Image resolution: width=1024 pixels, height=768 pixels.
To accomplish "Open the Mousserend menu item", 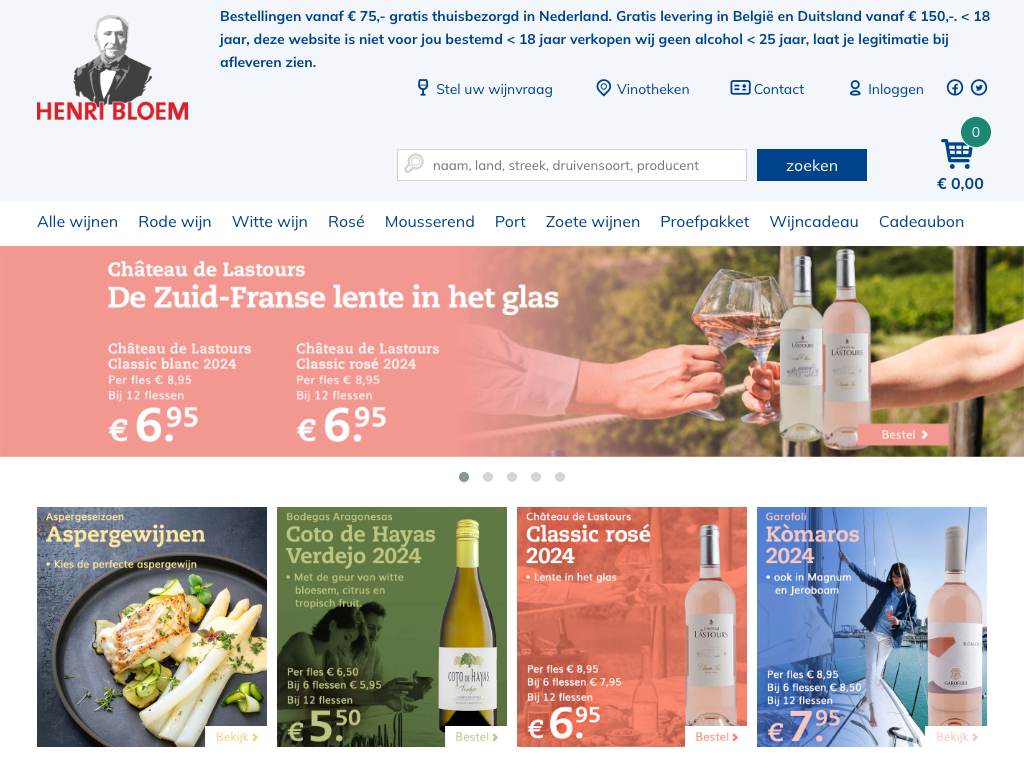I will [430, 222].
